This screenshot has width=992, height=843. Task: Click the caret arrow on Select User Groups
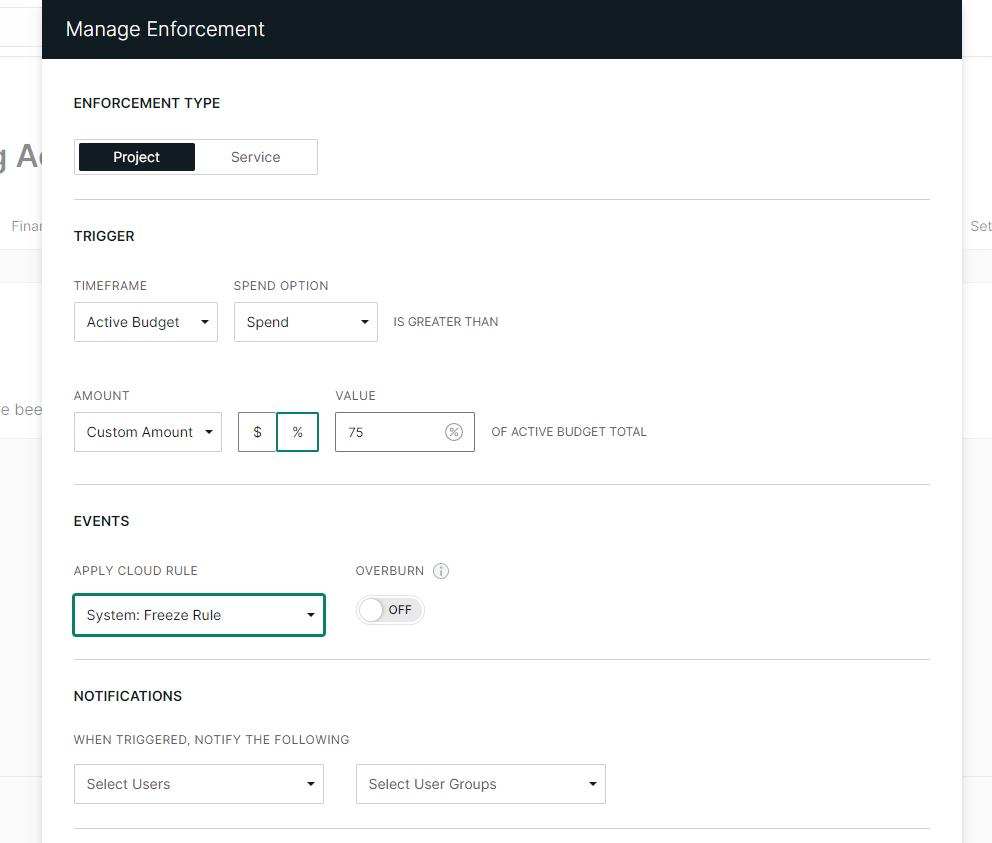592,784
